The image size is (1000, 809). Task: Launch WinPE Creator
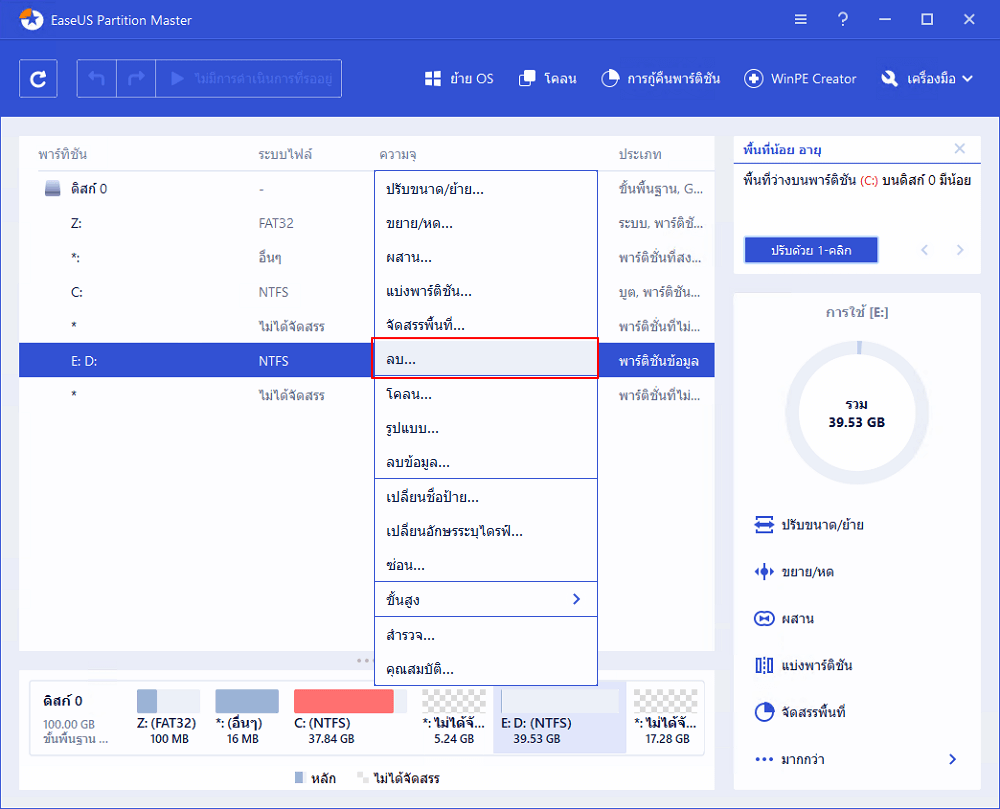point(800,78)
